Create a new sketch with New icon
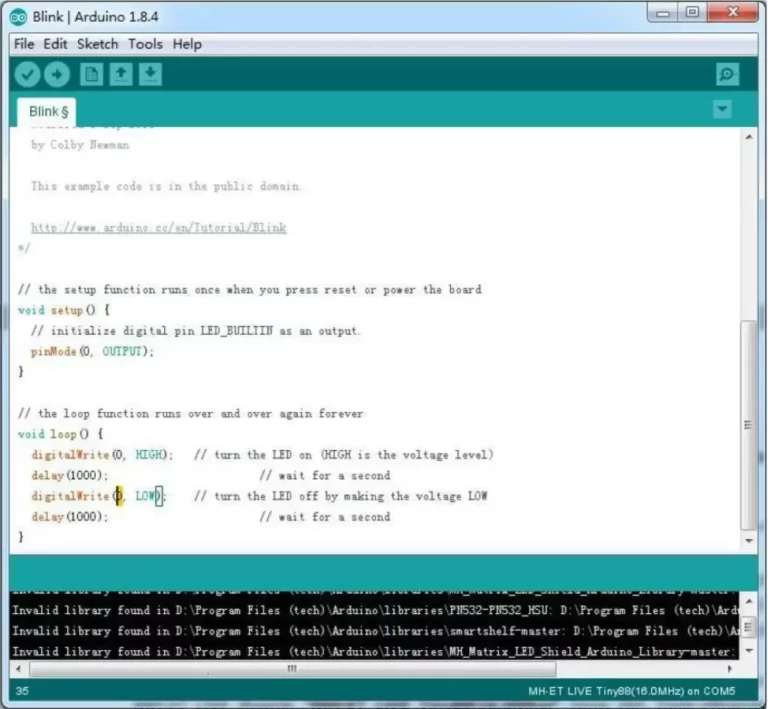The height and width of the screenshot is (709, 768). click(91, 74)
